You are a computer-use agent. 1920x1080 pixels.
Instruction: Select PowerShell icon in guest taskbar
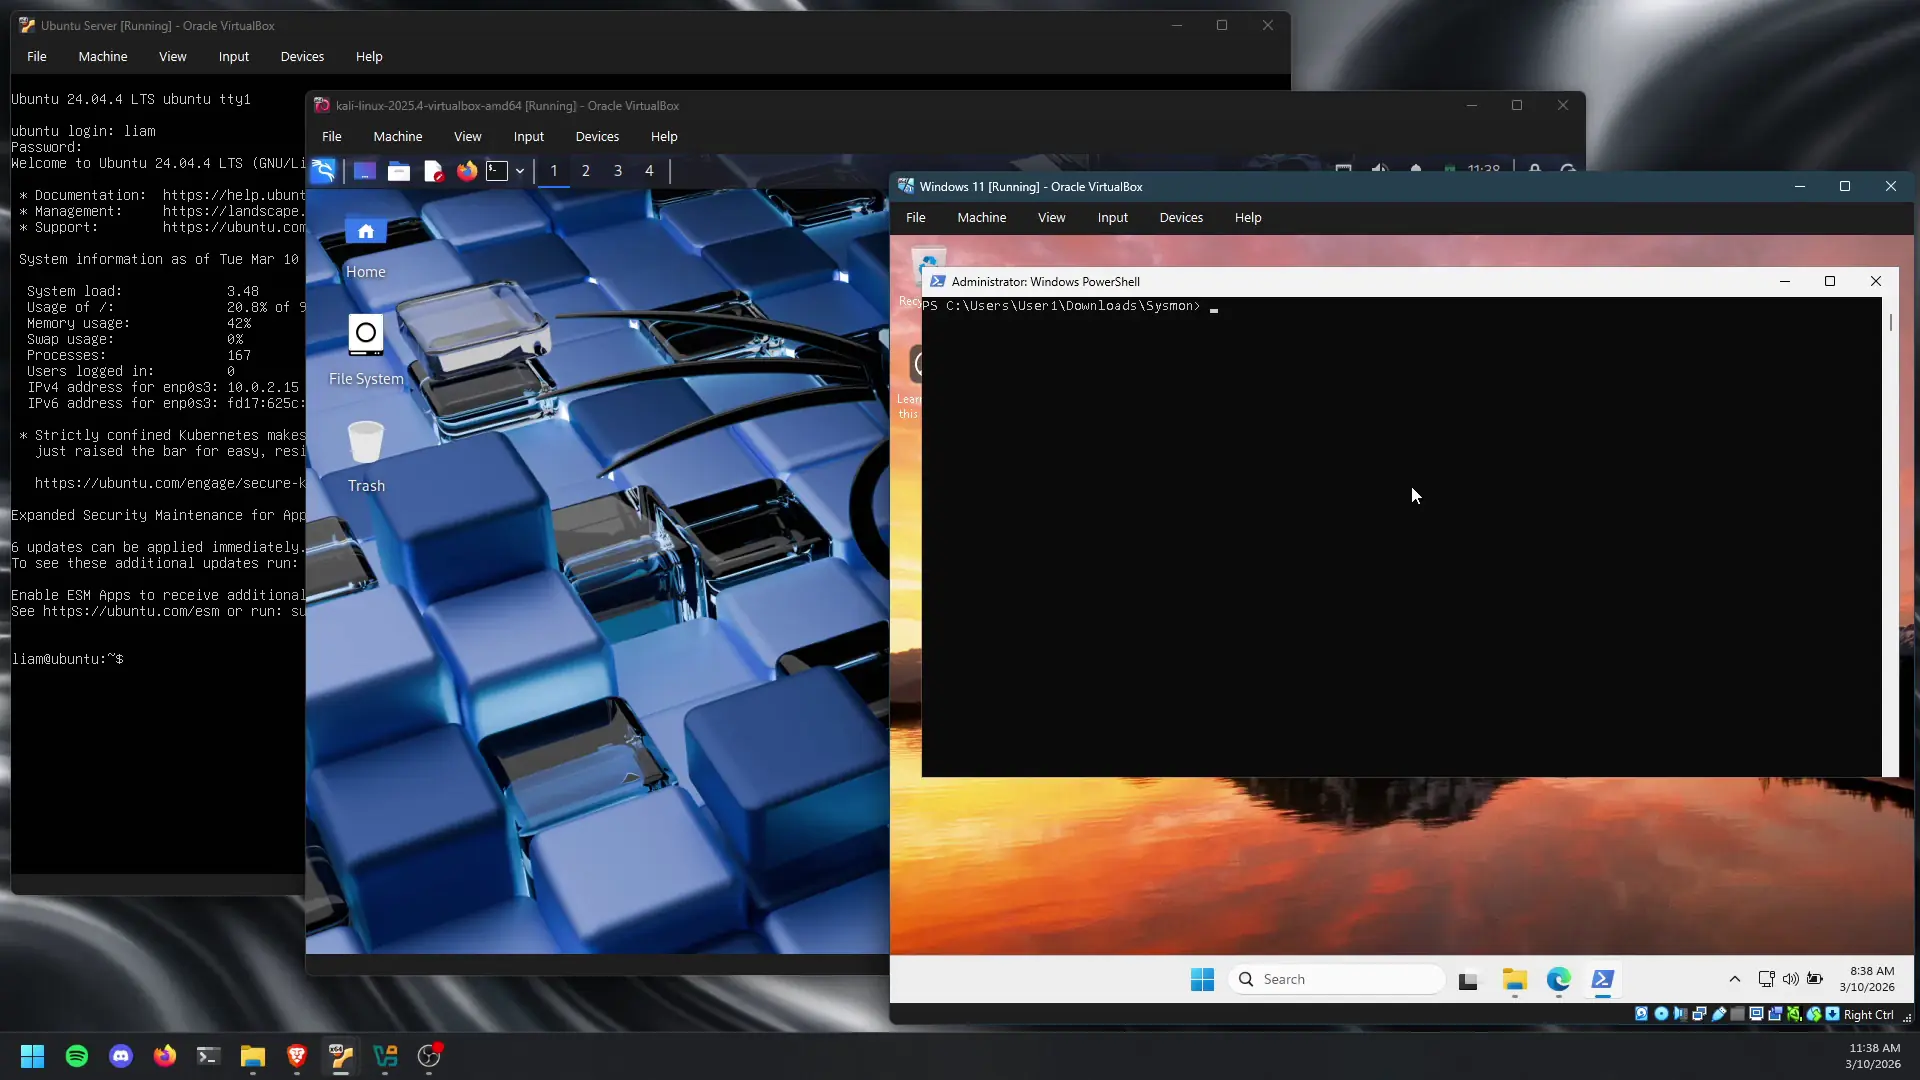click(x=1603, y=980)
